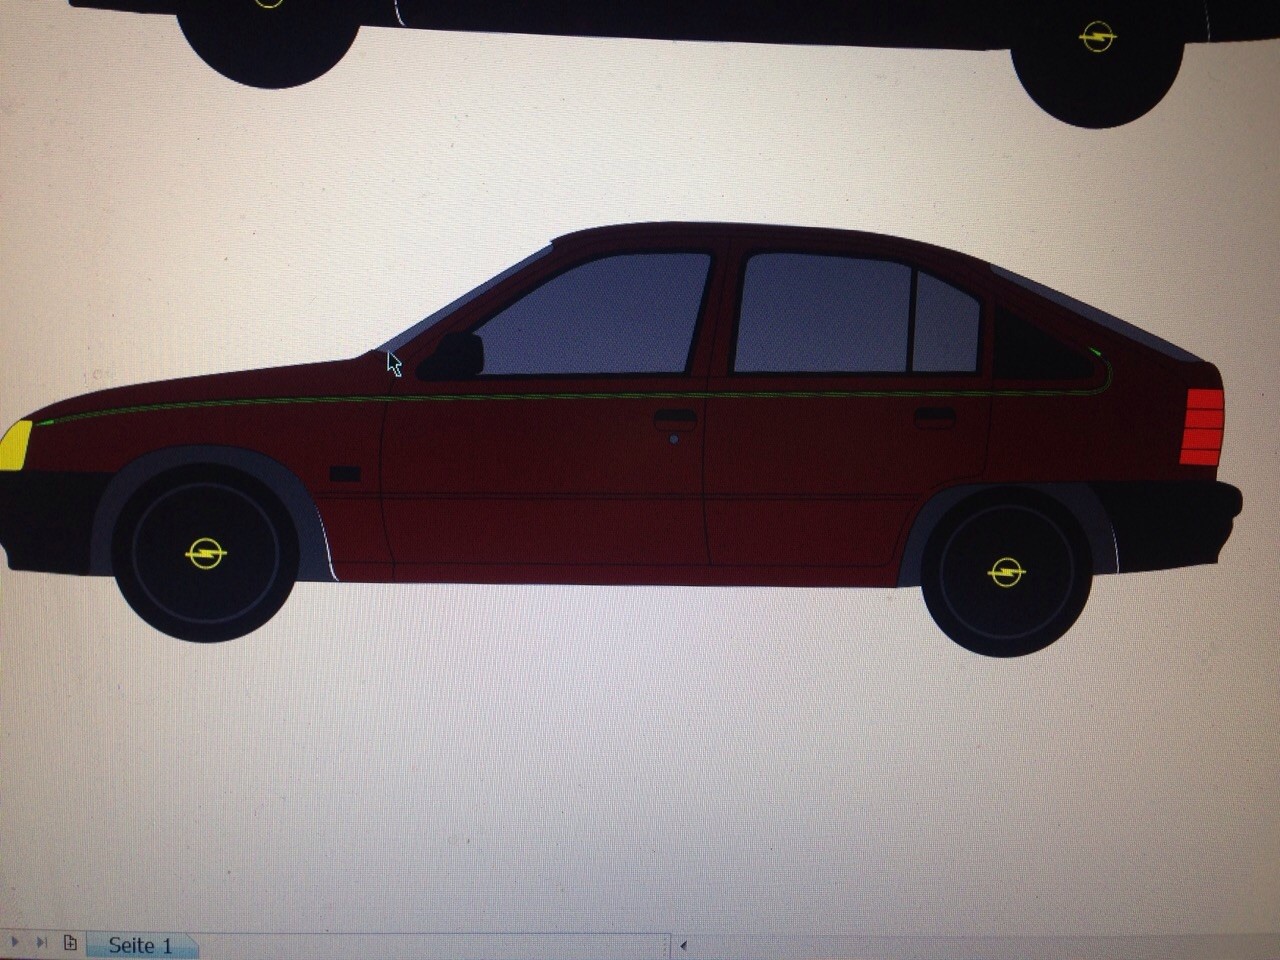The image size is (1280, 960).
Task: Click the black side mirror object
Action: [455, 356]
